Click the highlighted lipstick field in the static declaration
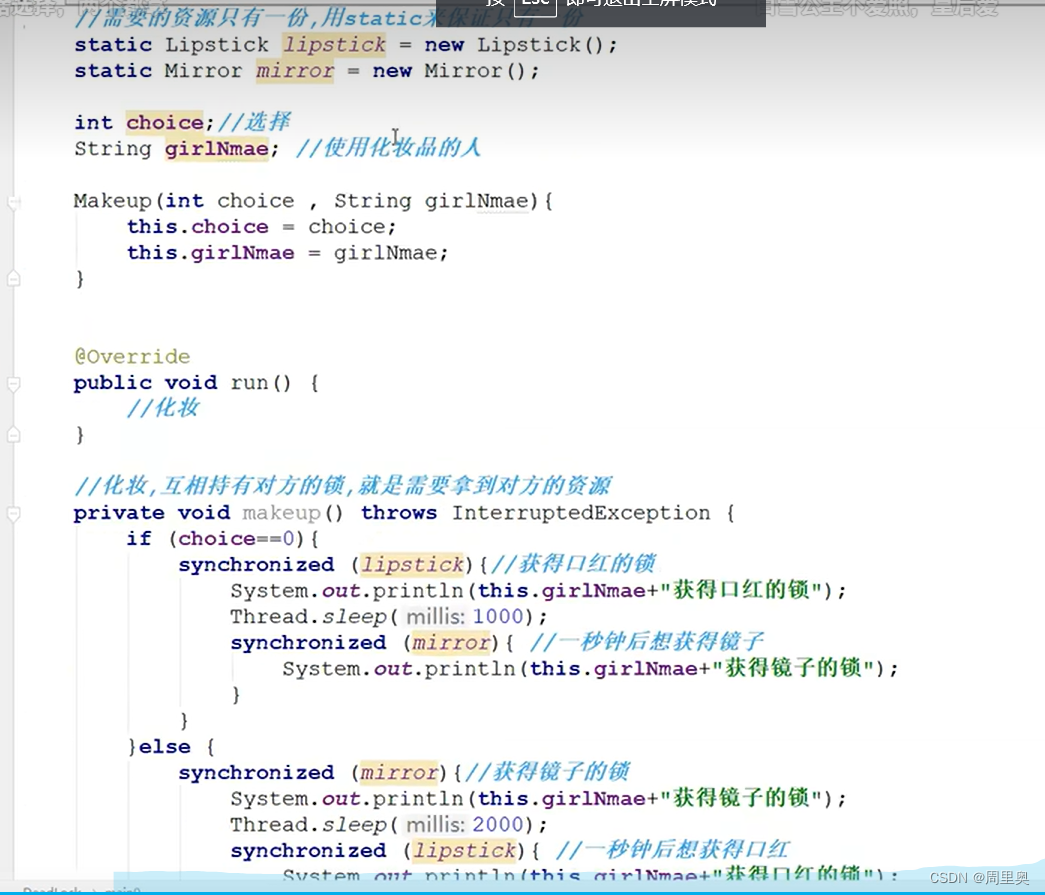This screenshot has height=895, width=1045. [x=335, y=45]
